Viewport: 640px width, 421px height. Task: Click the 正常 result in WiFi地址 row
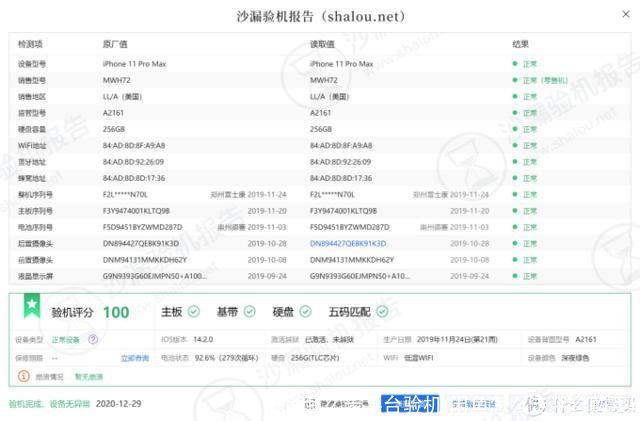(530, 146)
